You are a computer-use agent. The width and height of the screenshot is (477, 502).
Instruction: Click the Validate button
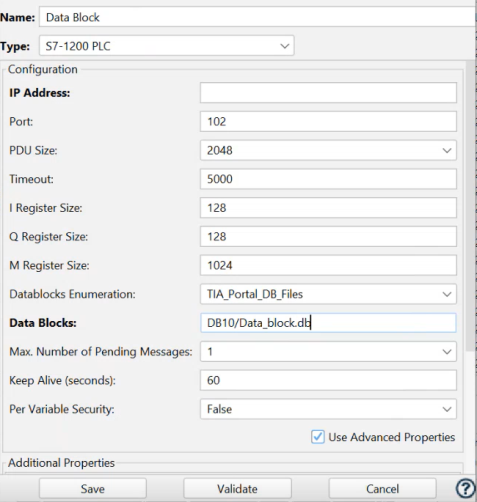[237, 489]
